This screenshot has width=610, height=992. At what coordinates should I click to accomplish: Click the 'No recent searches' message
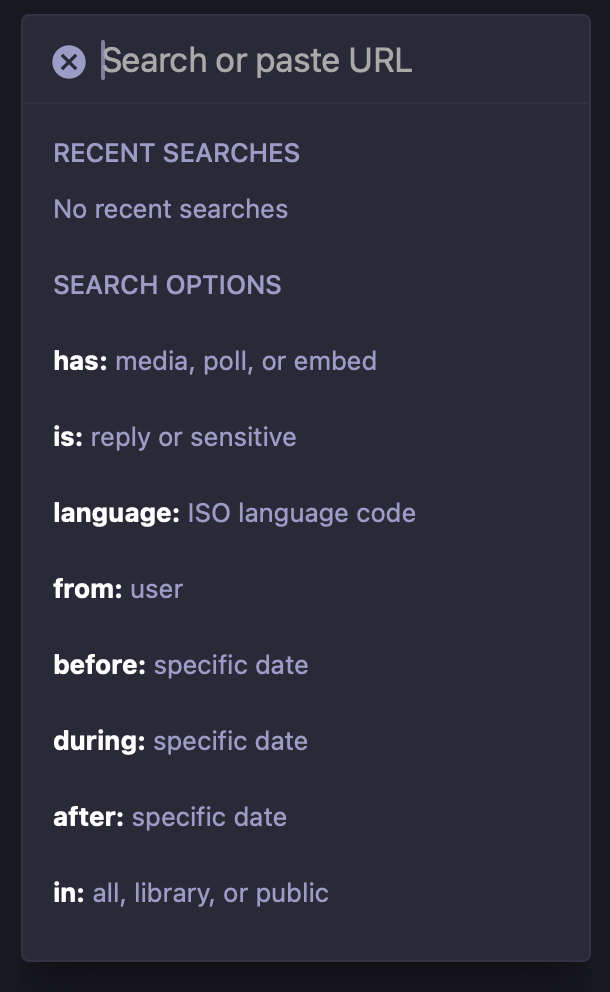171,209
